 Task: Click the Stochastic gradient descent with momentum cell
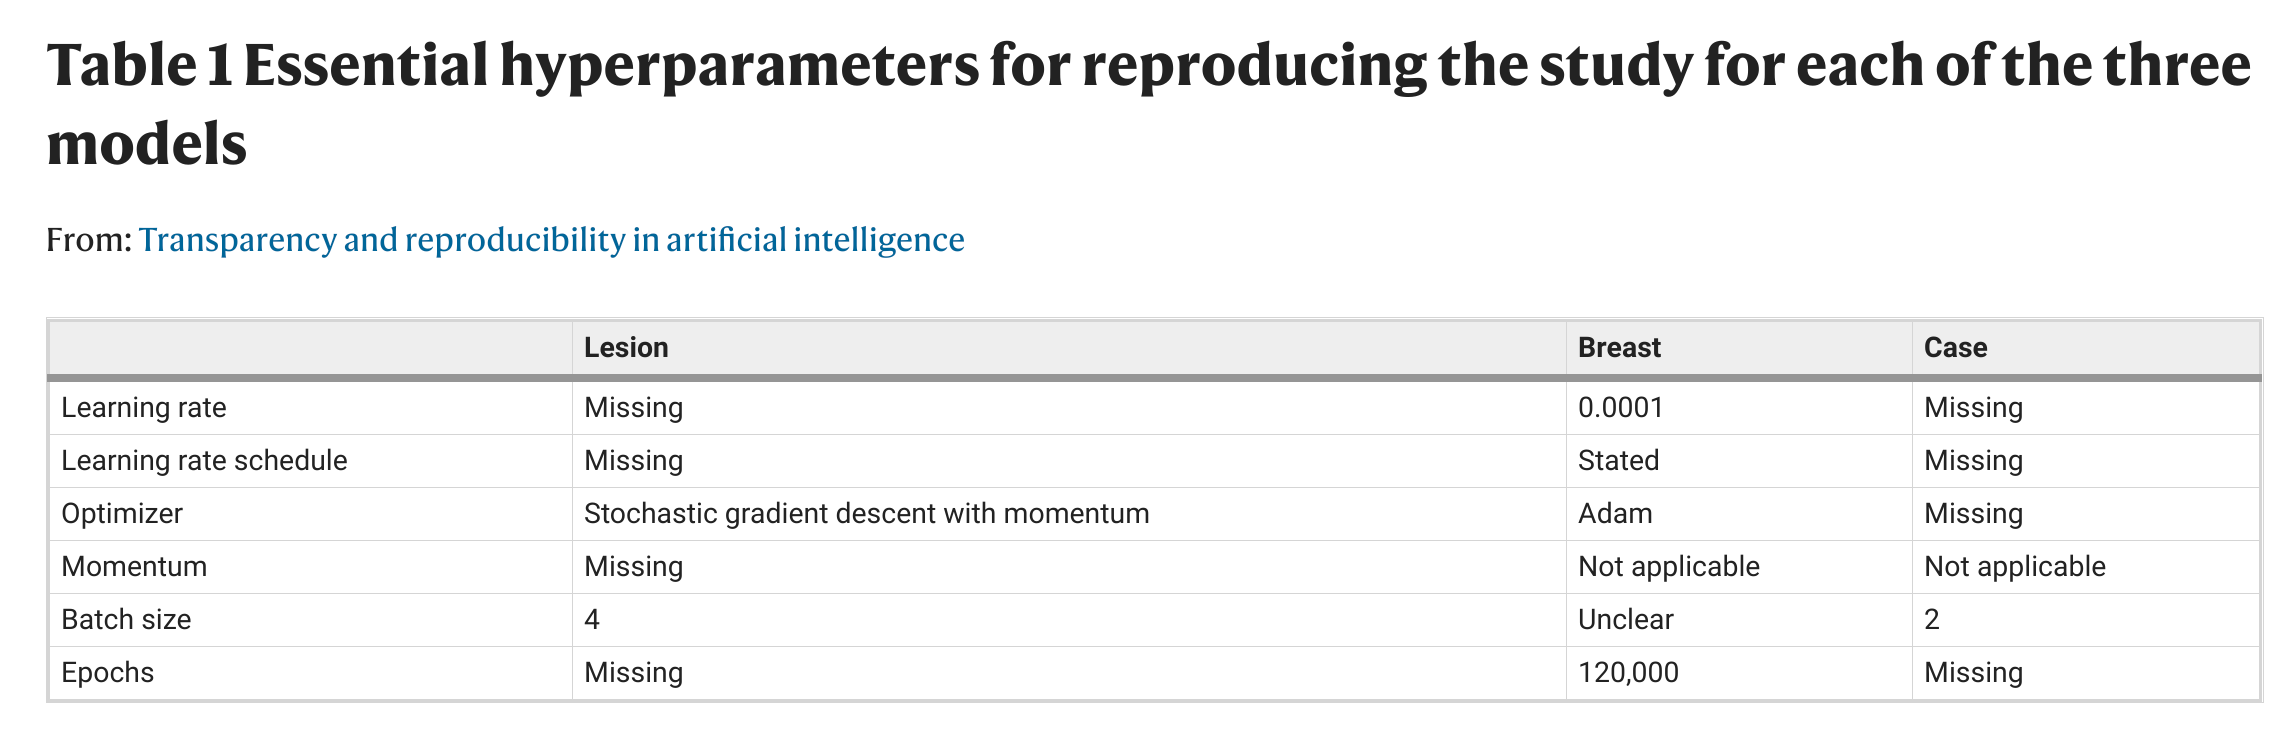click(x=867, y=514)
